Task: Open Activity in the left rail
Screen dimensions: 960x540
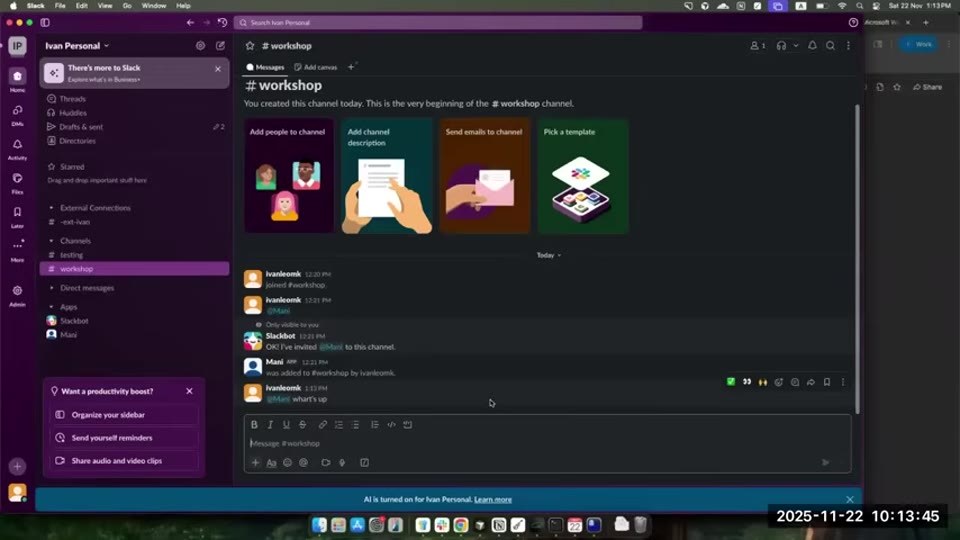Action: (17, 149)
